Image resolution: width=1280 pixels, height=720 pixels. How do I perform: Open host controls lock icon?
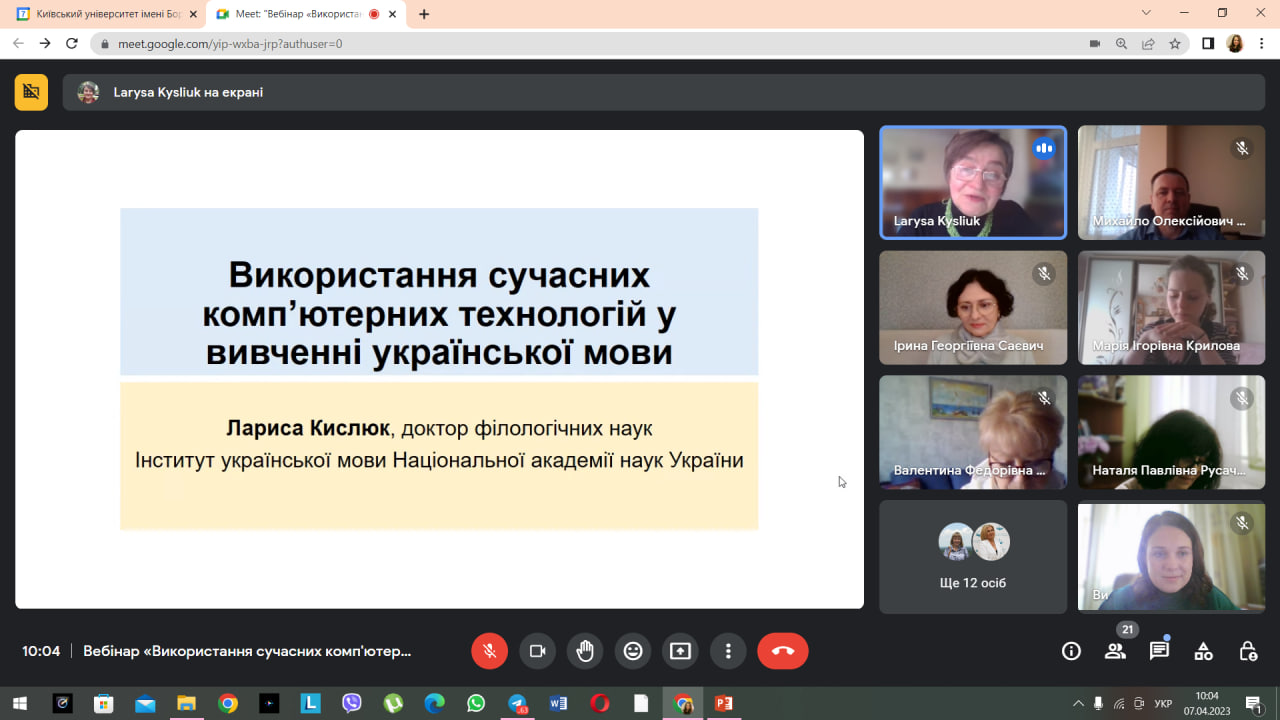(1248, 651)
